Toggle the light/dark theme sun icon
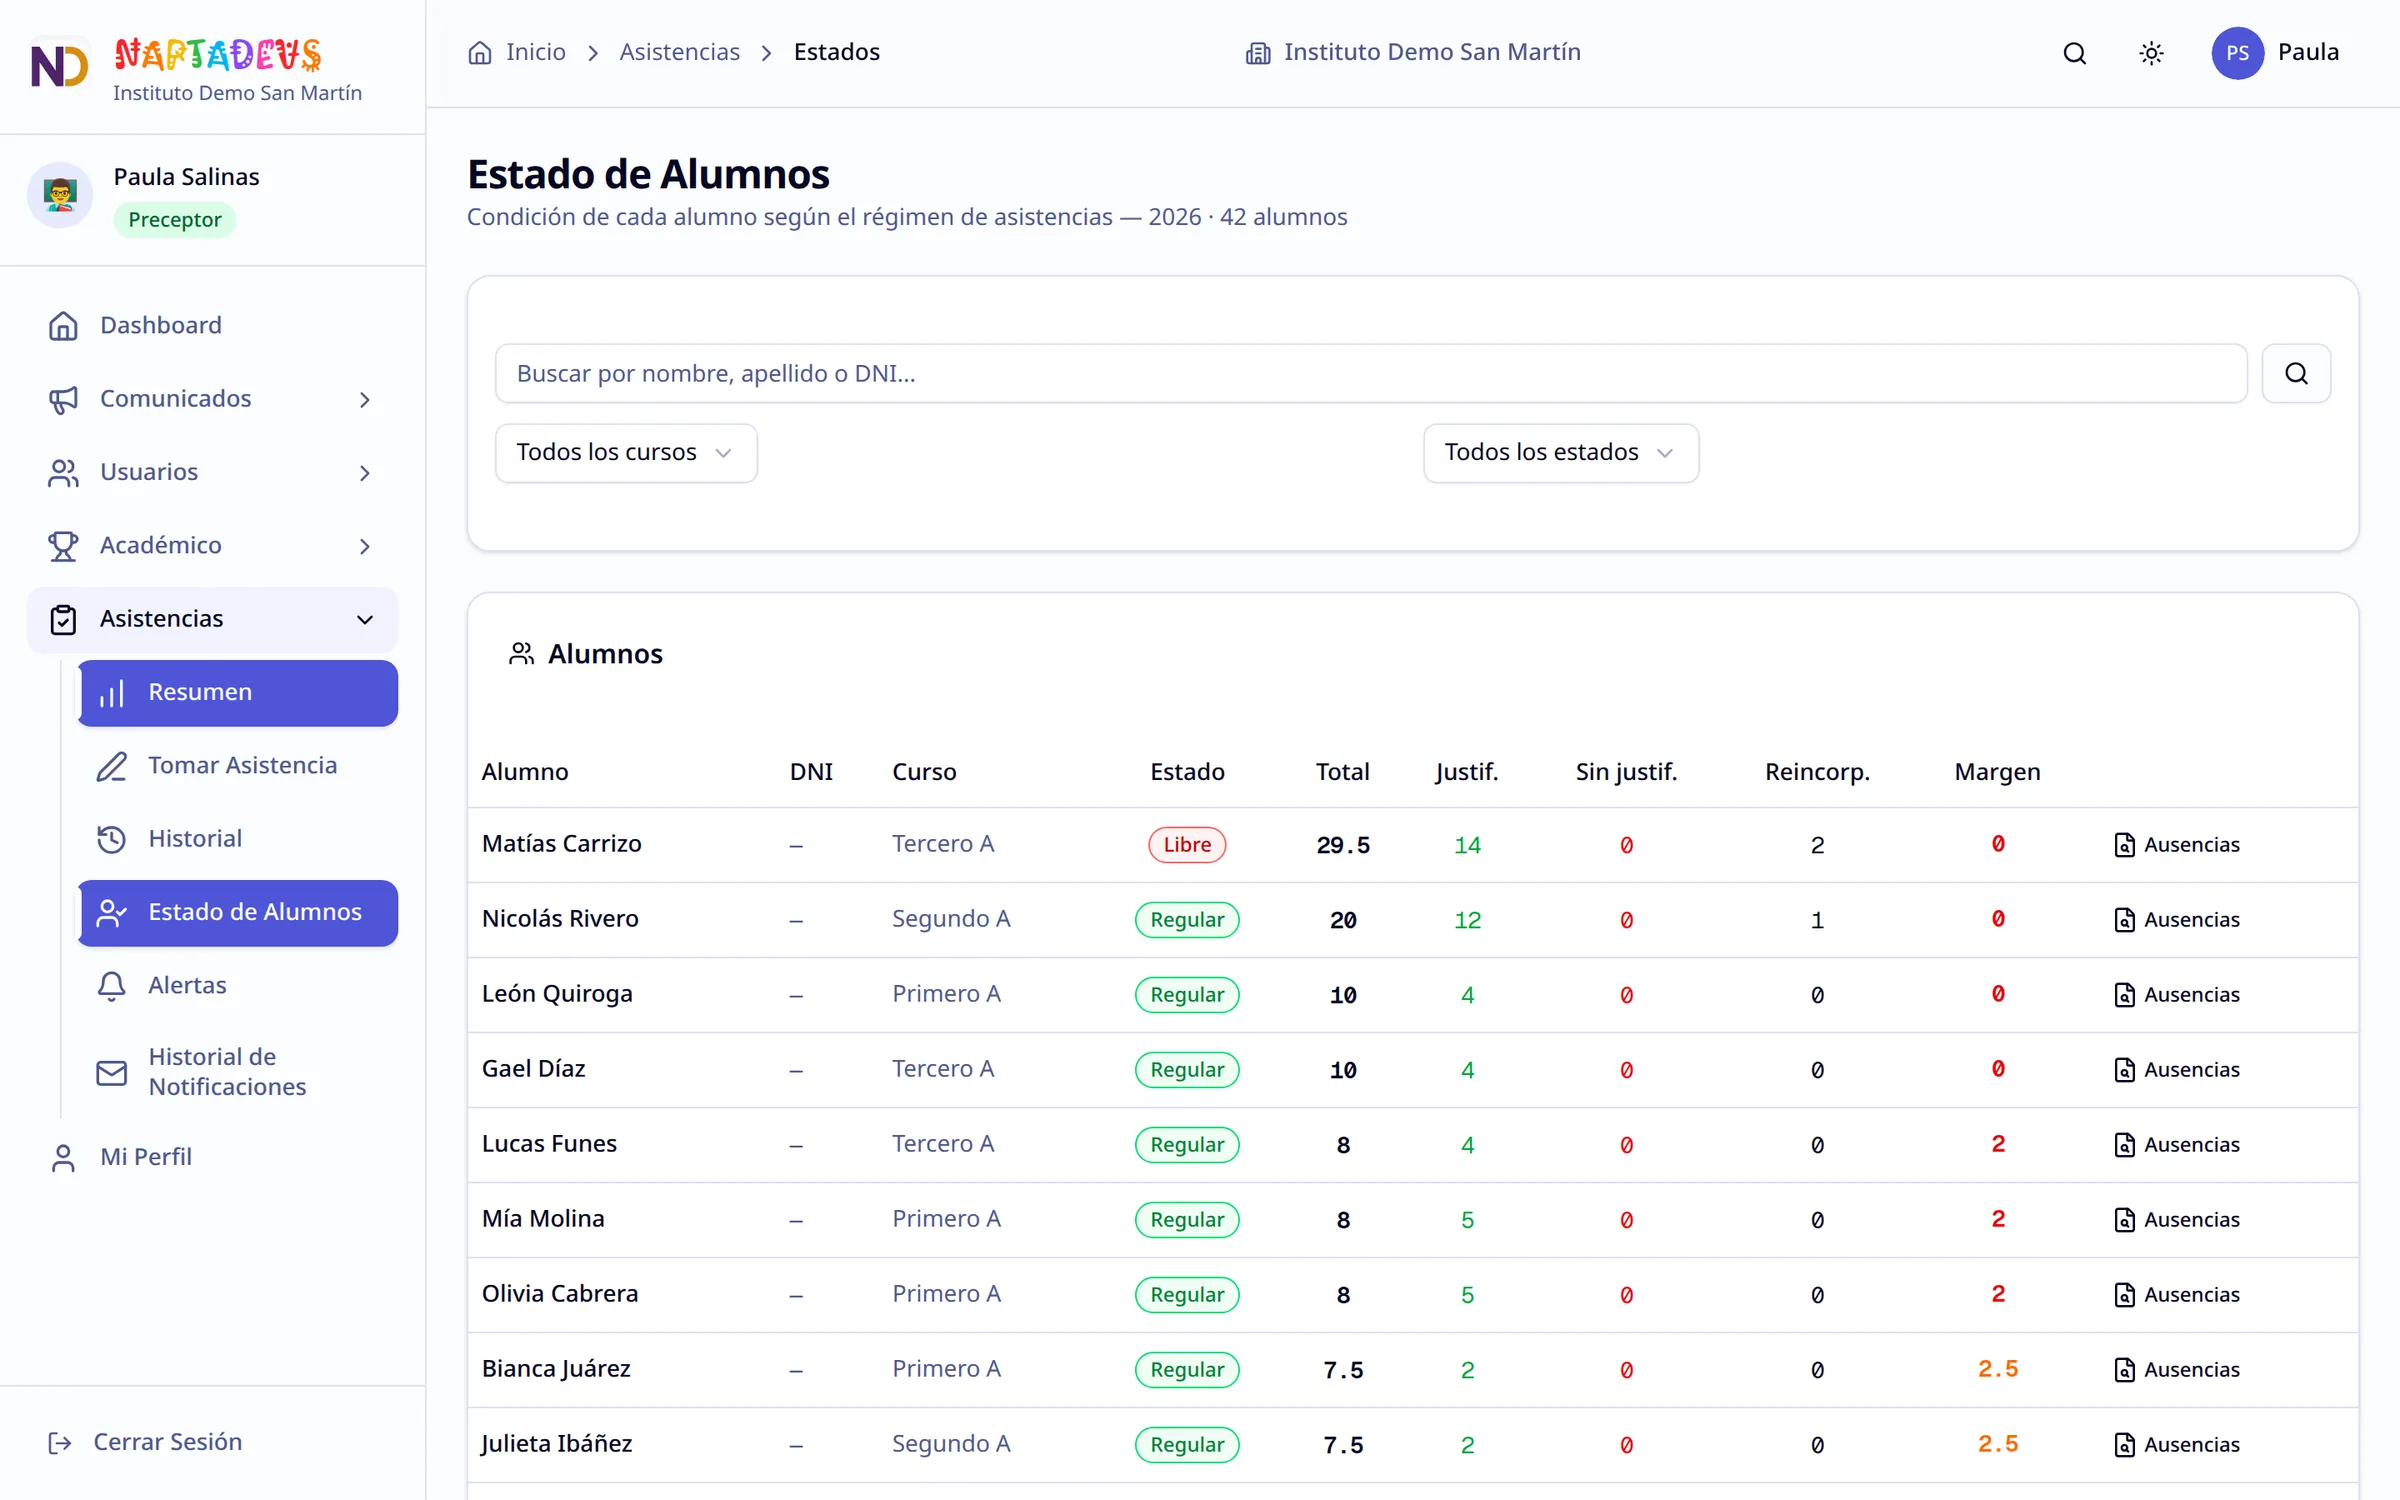Viewport: 2400px width, 1500px height. (x=2151, y=53)
